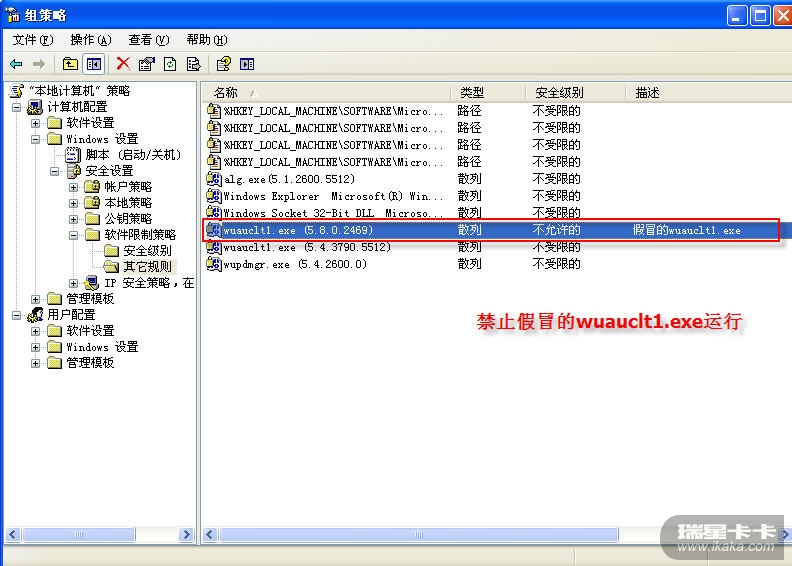Open the 文件(F) menu

tap(33, 39)
